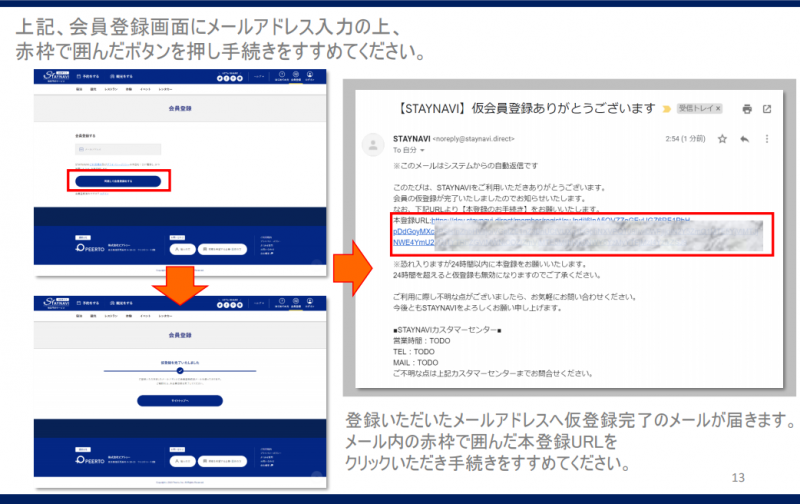Click the STAYNAVI logo on the upper registration page
This screenshot has height=504, width=800.
pos(56,77)
